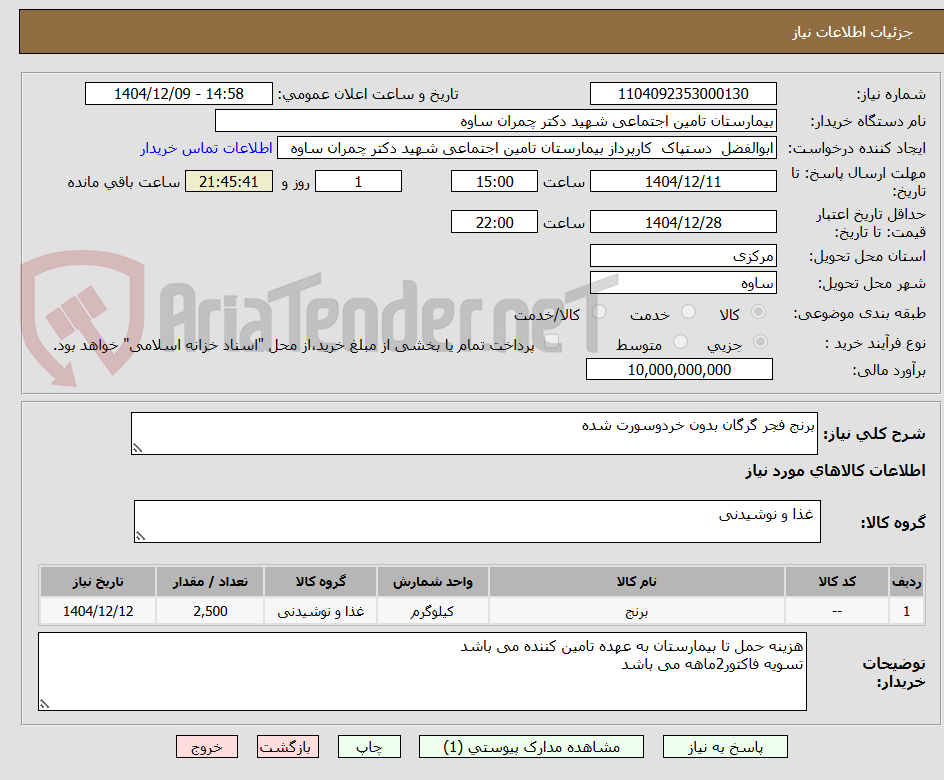Screen dimensions: 944x780
Task: Click the resize grip of buyer notes textarea
Action: (x=44, y=704)
